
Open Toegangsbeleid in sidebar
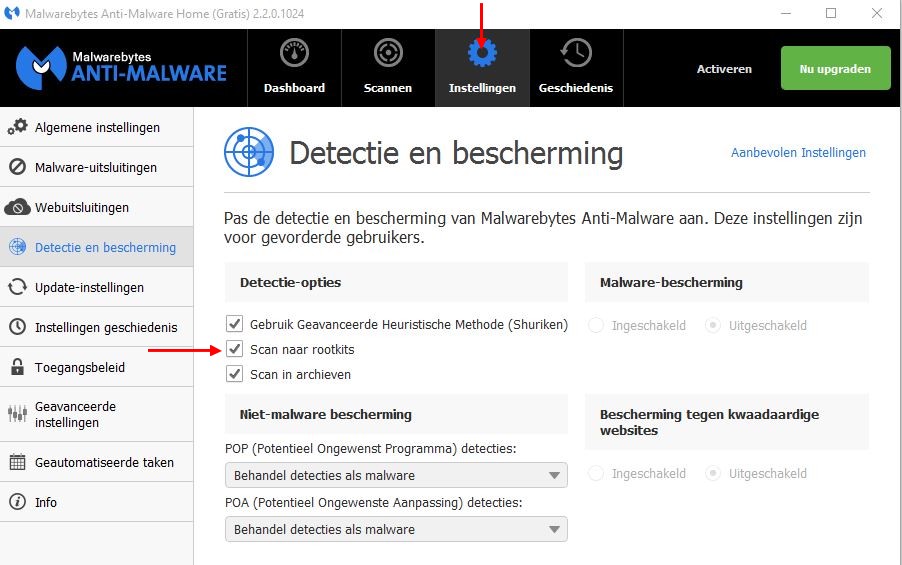(x=97, y=367)
